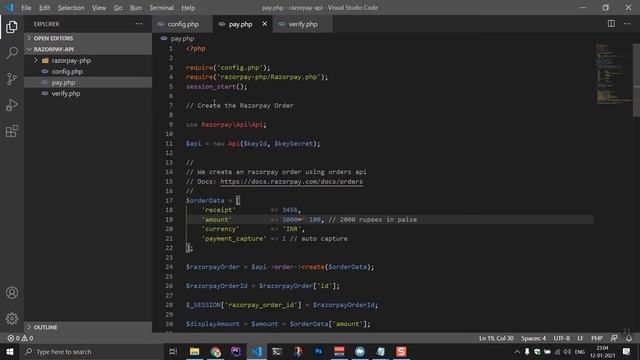Open the Windows Action Center
Screen dimensions: 640x360
click(x=627, y=351)
